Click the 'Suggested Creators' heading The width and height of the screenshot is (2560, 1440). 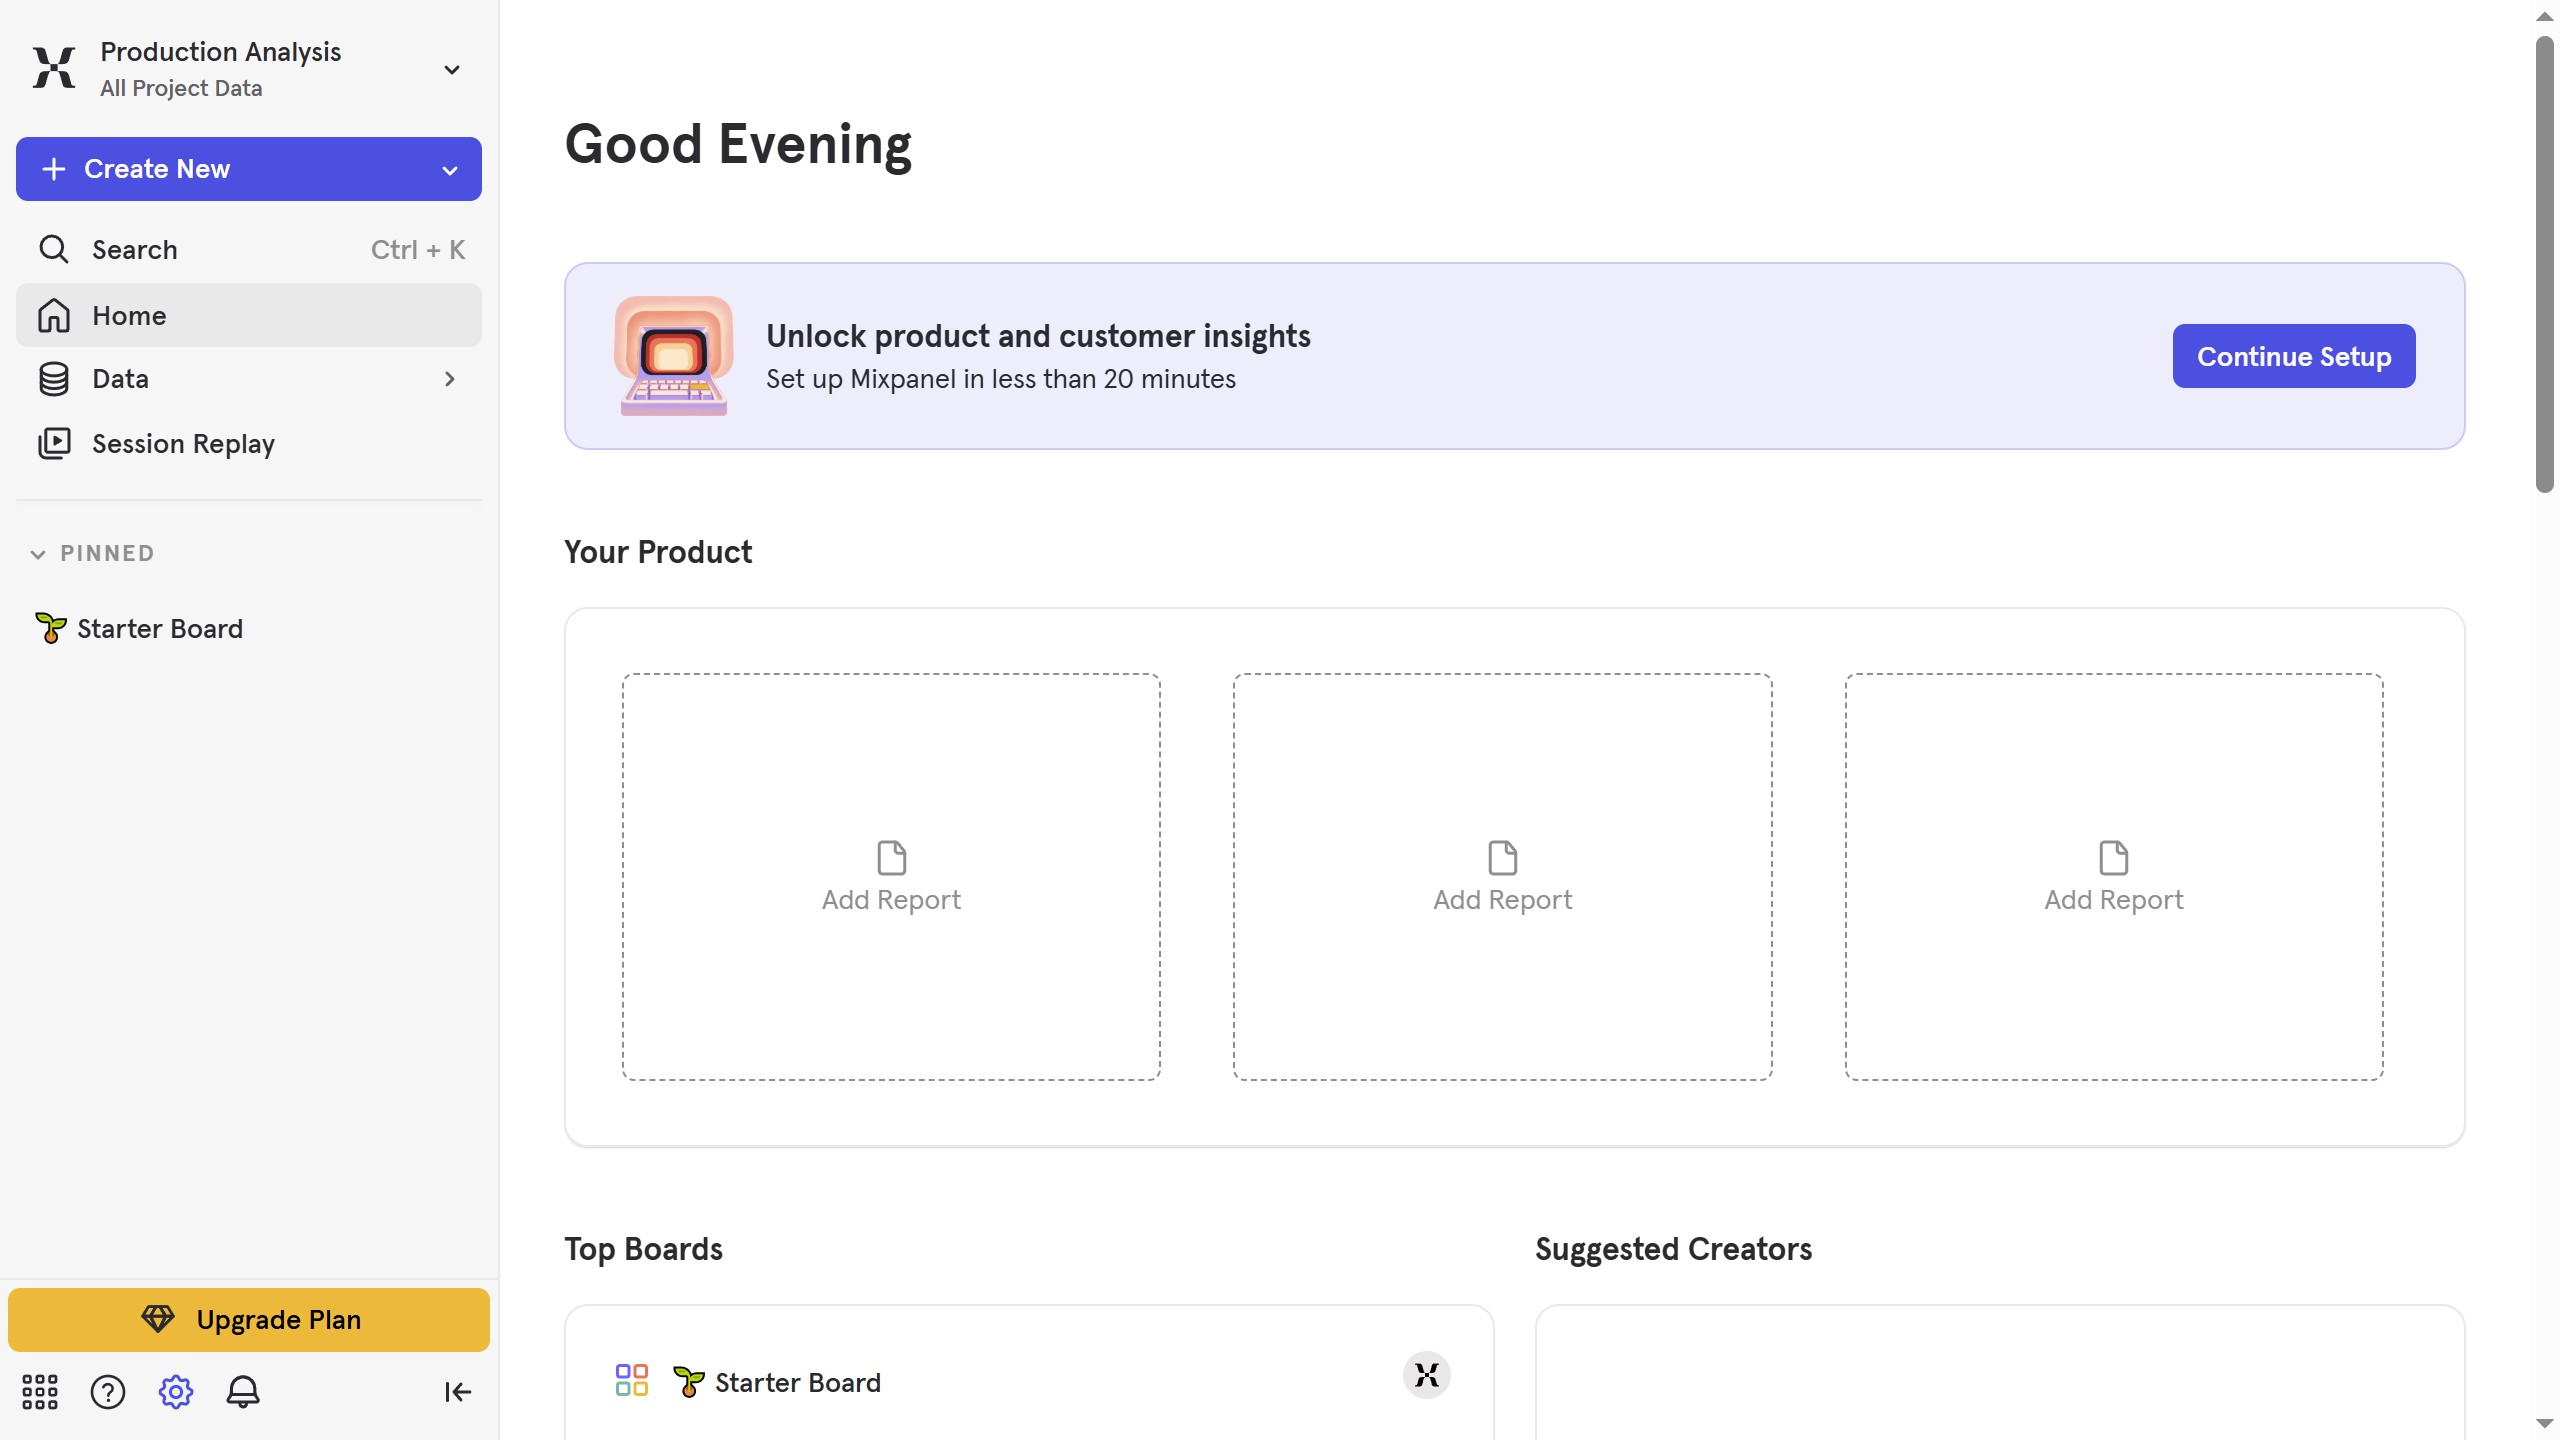pyautogui.click(x=1673, y=1249)
